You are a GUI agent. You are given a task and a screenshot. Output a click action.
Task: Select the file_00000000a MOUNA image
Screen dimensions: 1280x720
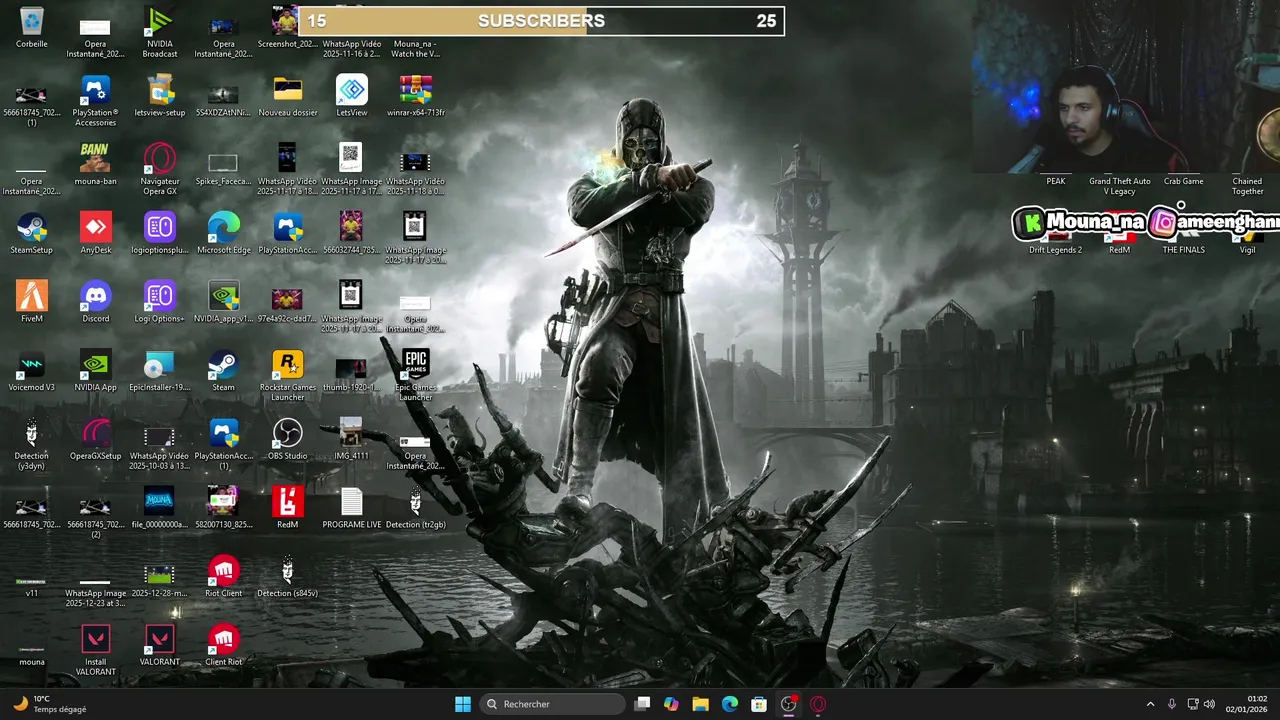tap(159, 508)
